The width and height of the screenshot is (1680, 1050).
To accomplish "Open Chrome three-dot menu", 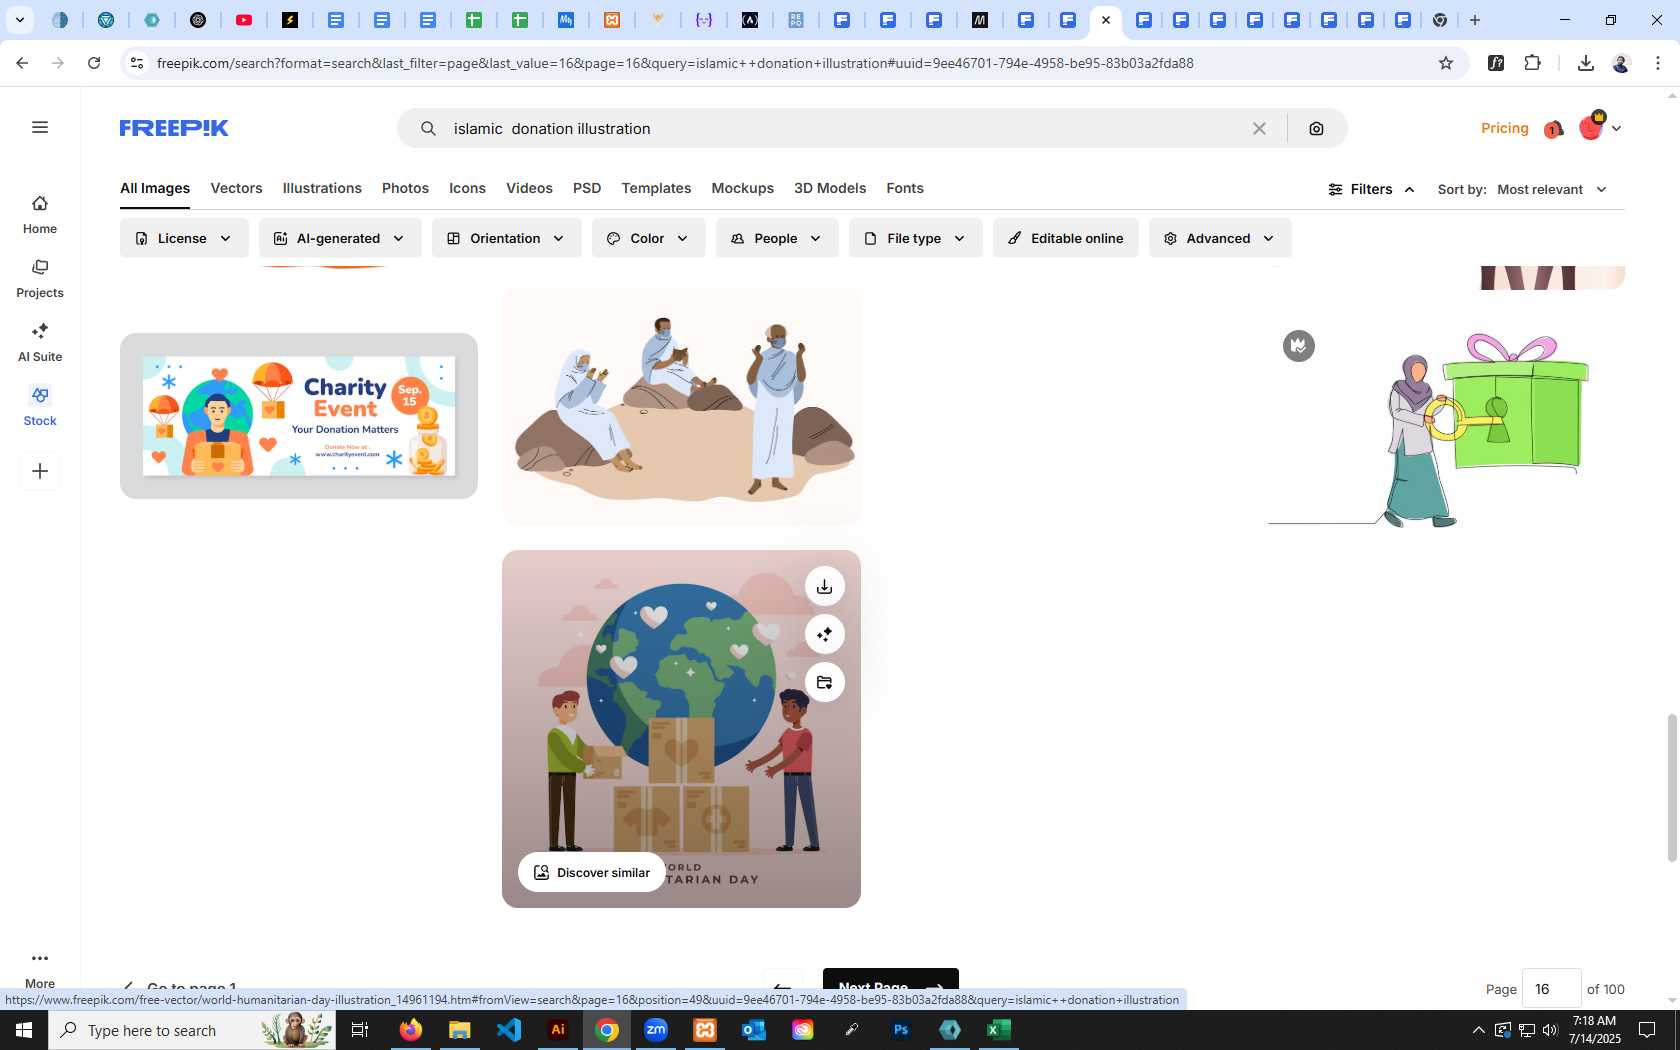I will pos(1657,63).
